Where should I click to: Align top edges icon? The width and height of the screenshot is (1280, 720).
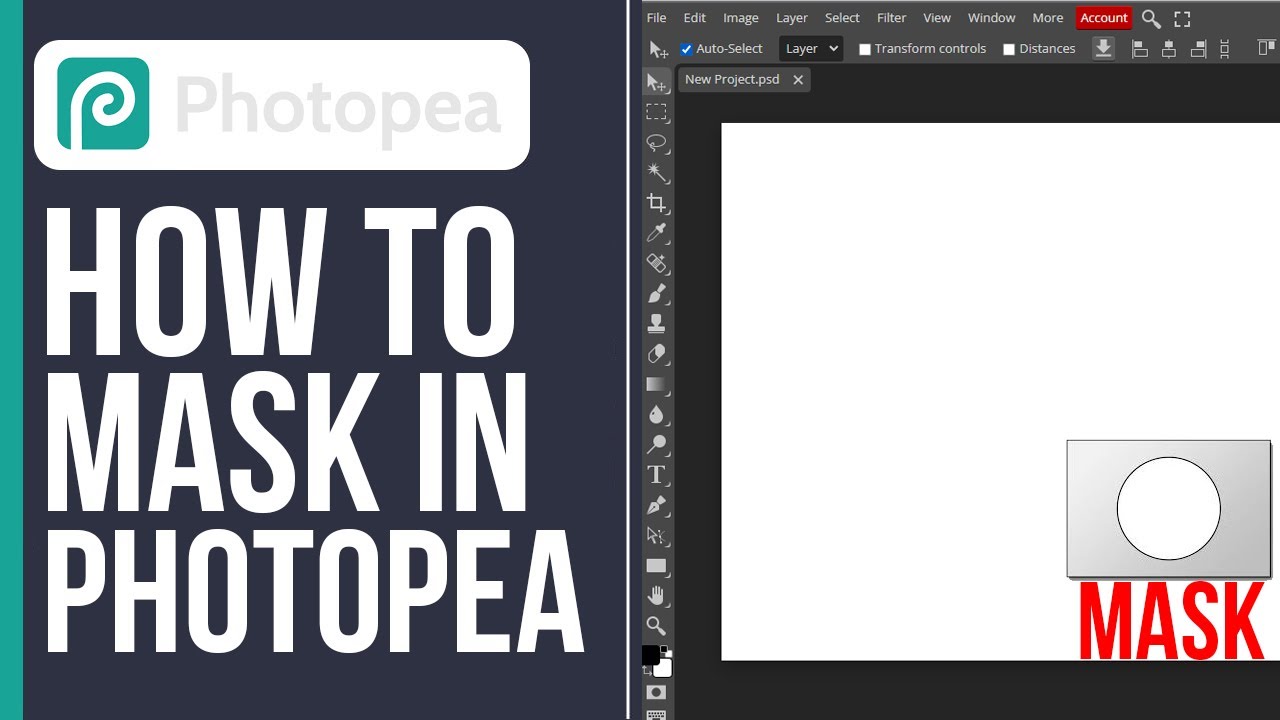click(x=1265, y=48)
